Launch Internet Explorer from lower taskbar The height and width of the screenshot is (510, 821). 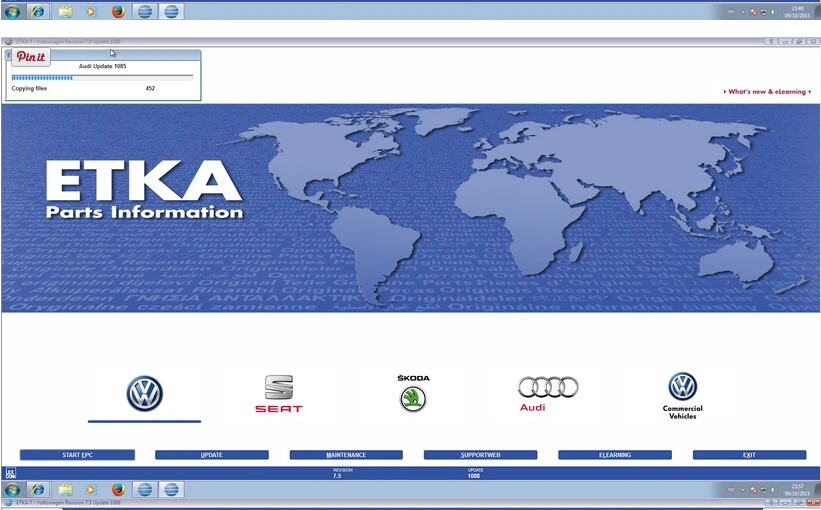(38, 490)
